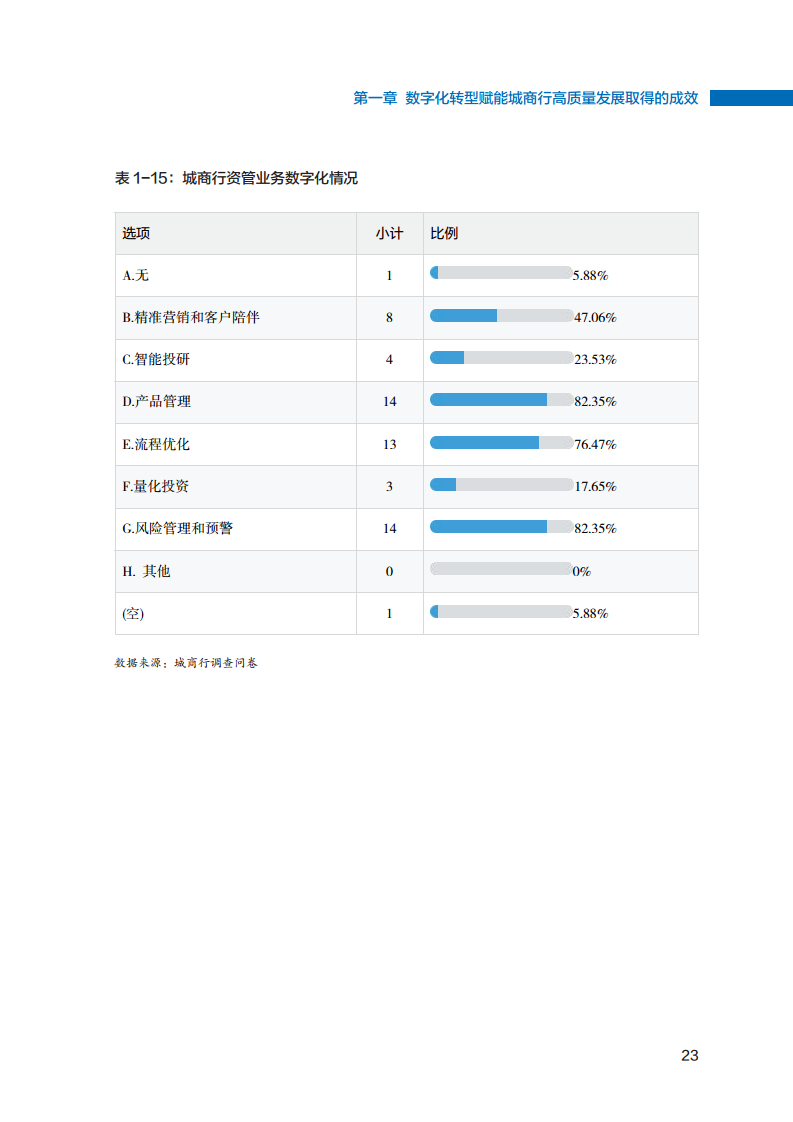
Task: Click the count 13 in row E
Action: tap(389, 444)
